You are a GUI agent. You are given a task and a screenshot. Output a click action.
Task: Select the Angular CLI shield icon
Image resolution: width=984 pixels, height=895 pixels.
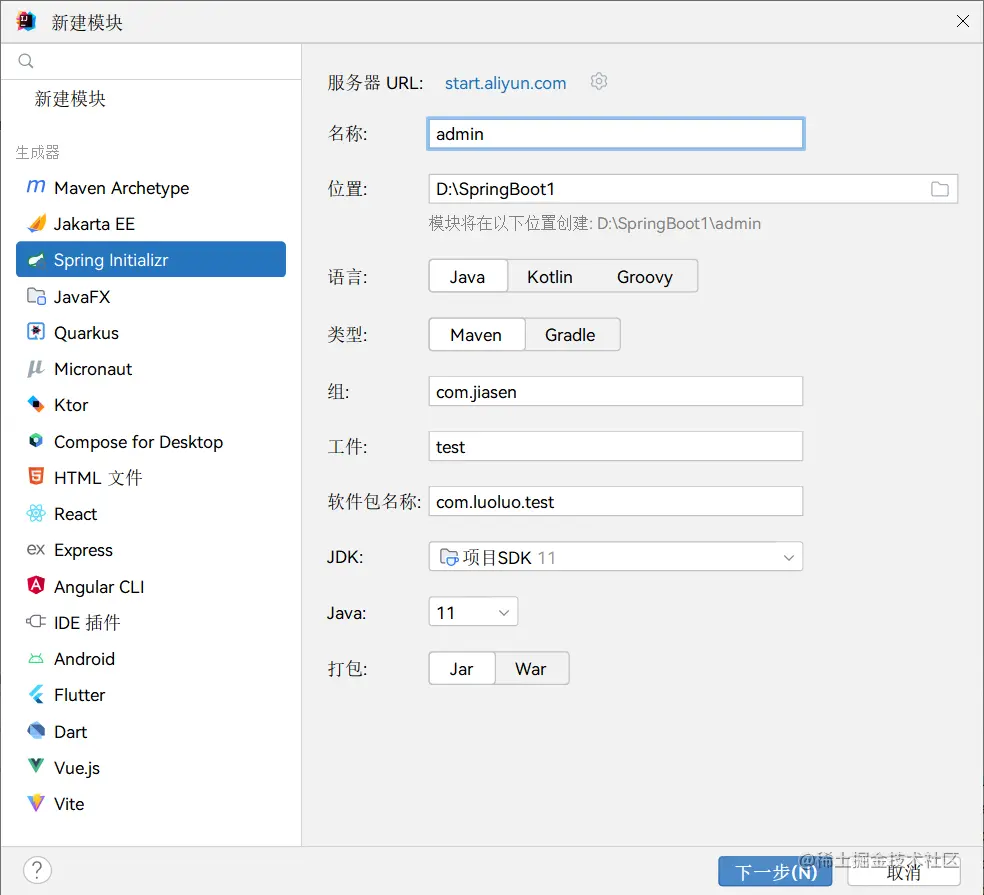(x=36, y=586)
